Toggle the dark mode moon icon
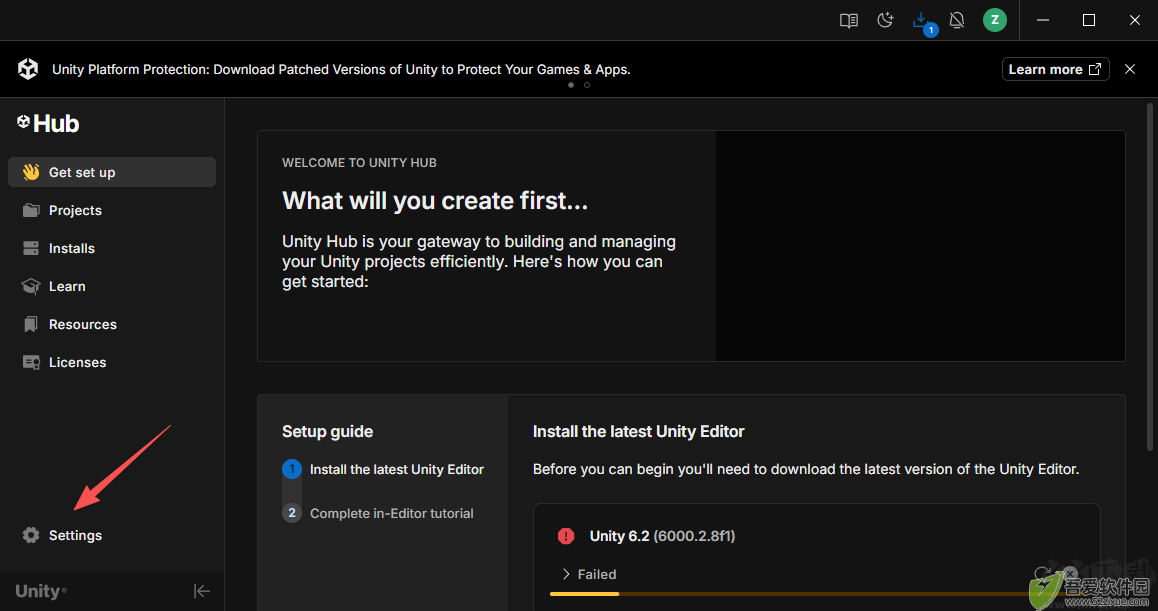The height and width of the screenshot is (611, 1158). tap(885, 20)
